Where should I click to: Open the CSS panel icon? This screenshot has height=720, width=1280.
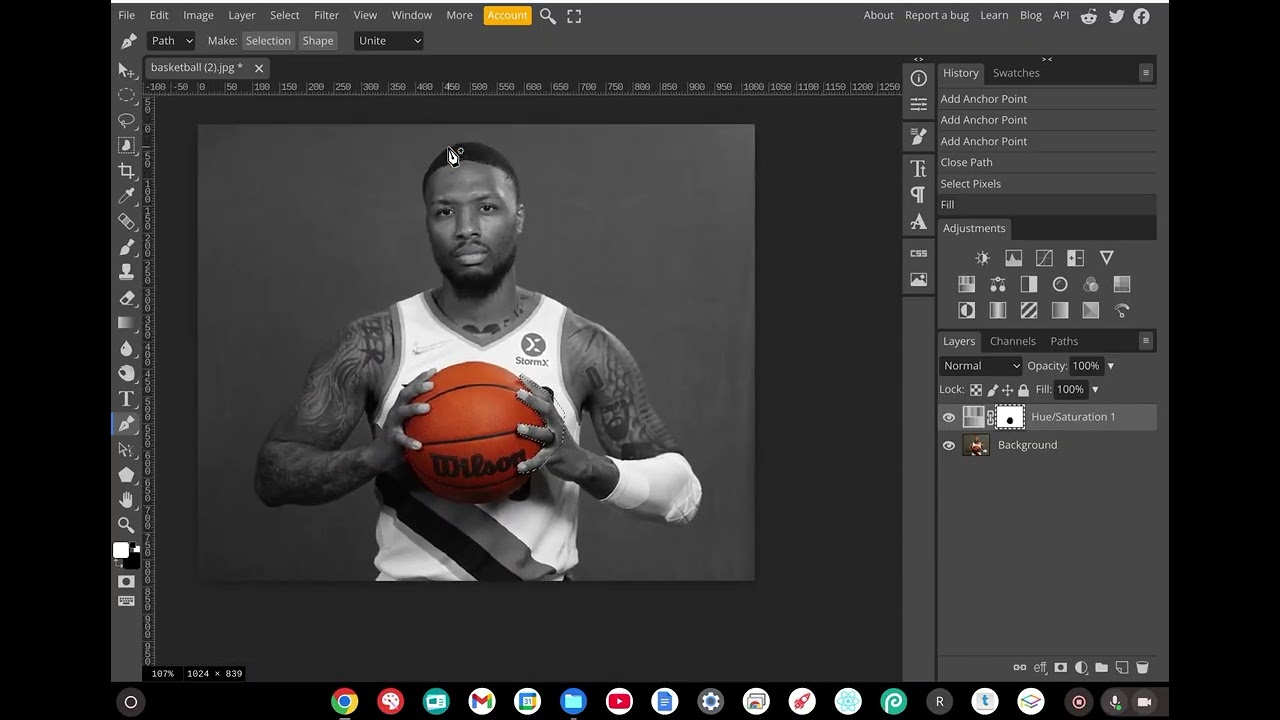click(x=918, y=254)
